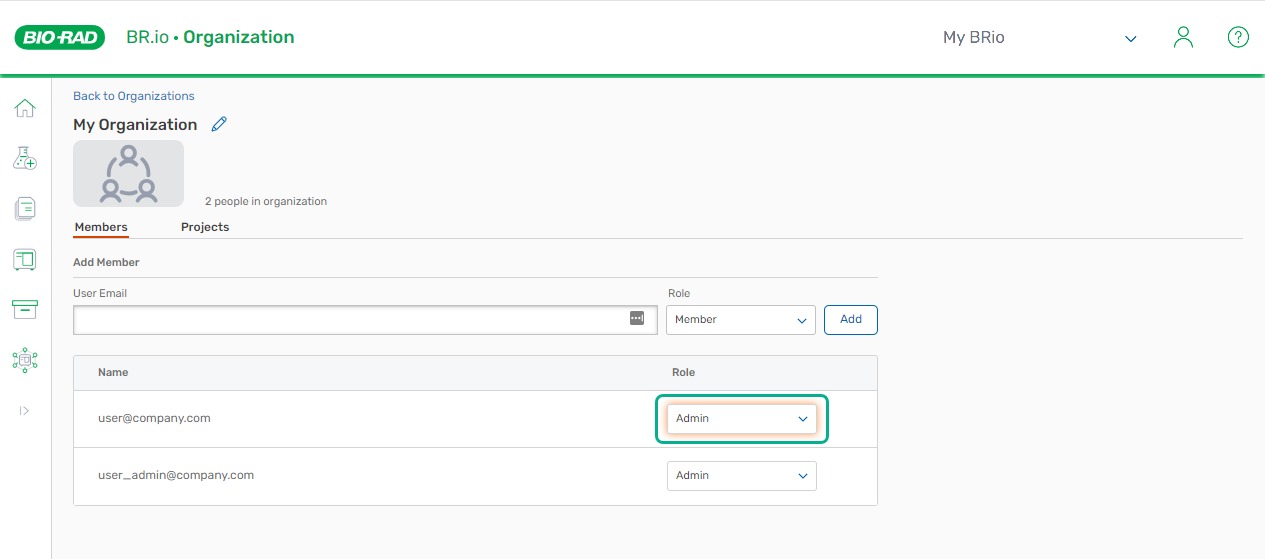Click the Bio-Rad logo
The image size is (1265, 559).
[x=60, y=38]
